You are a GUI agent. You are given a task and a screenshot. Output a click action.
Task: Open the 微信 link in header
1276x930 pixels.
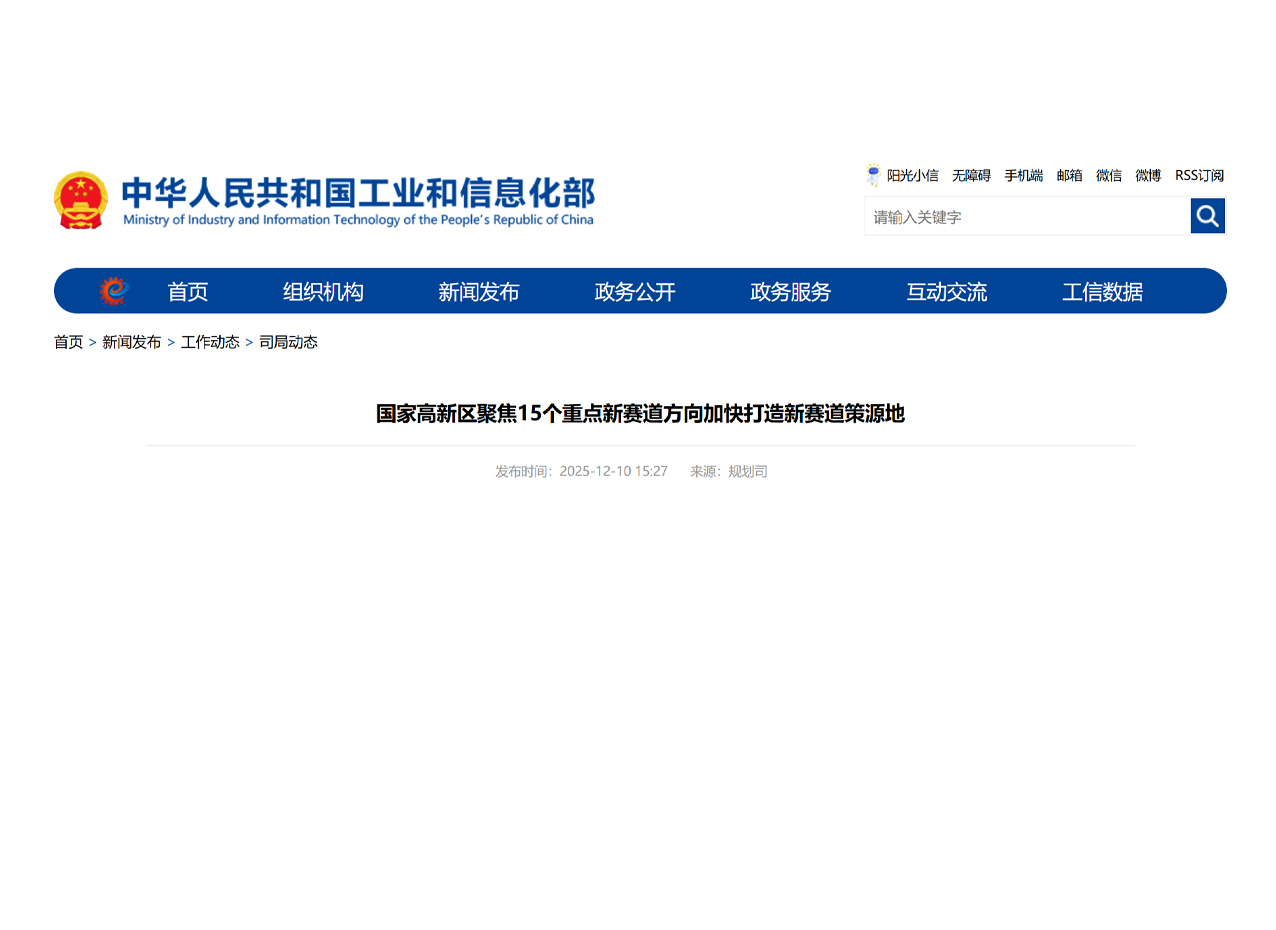click(1108, 176)
